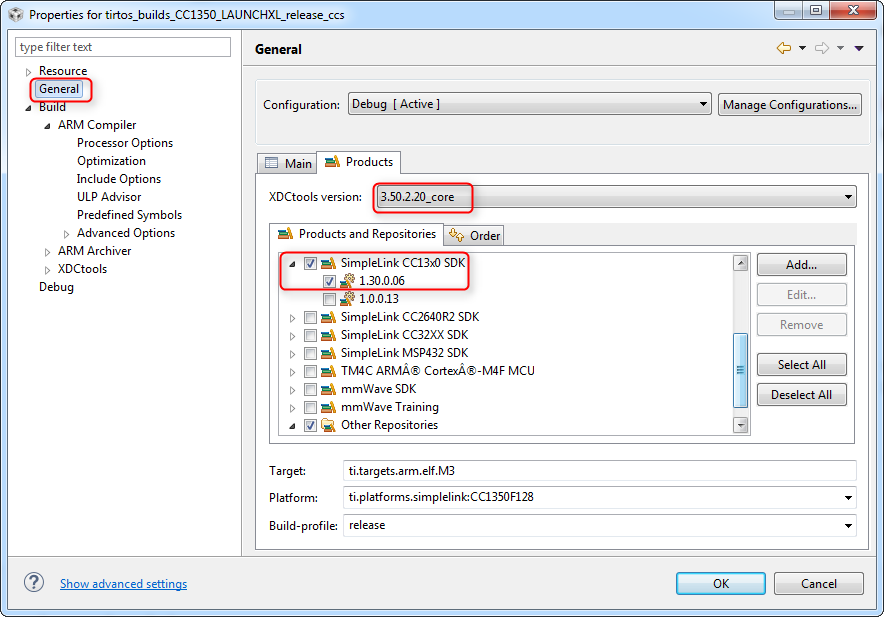The image size is (884, 617).
Task: Select Include Options tree item
Action: pos(118,179)
